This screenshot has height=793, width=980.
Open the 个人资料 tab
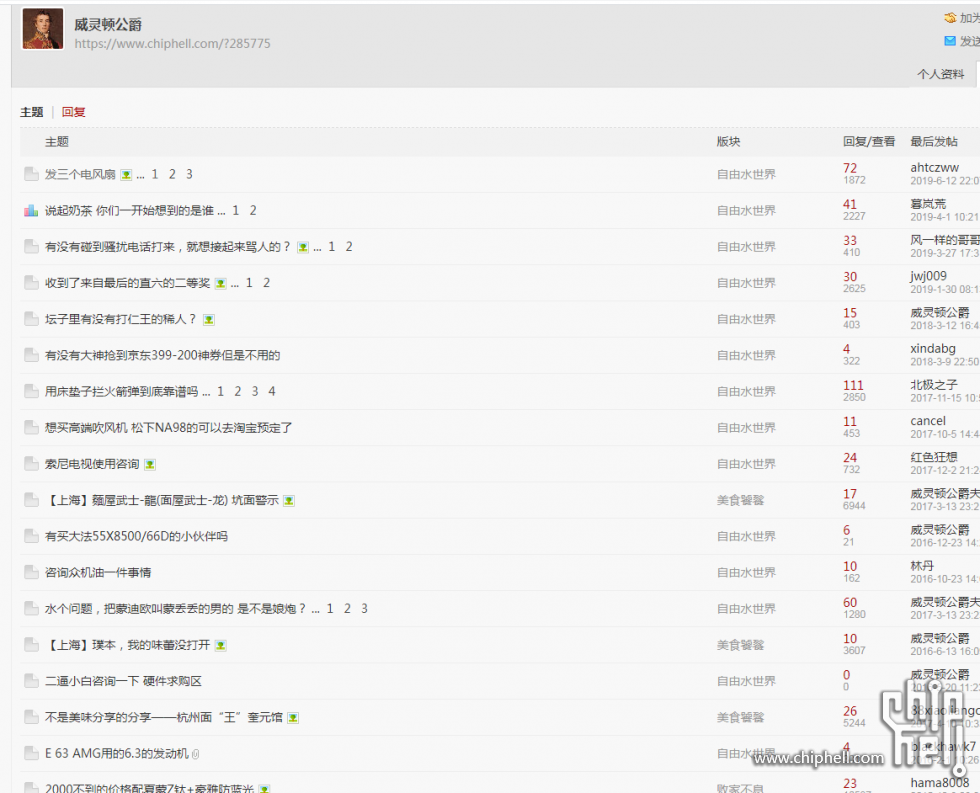(x=941, y=74)
